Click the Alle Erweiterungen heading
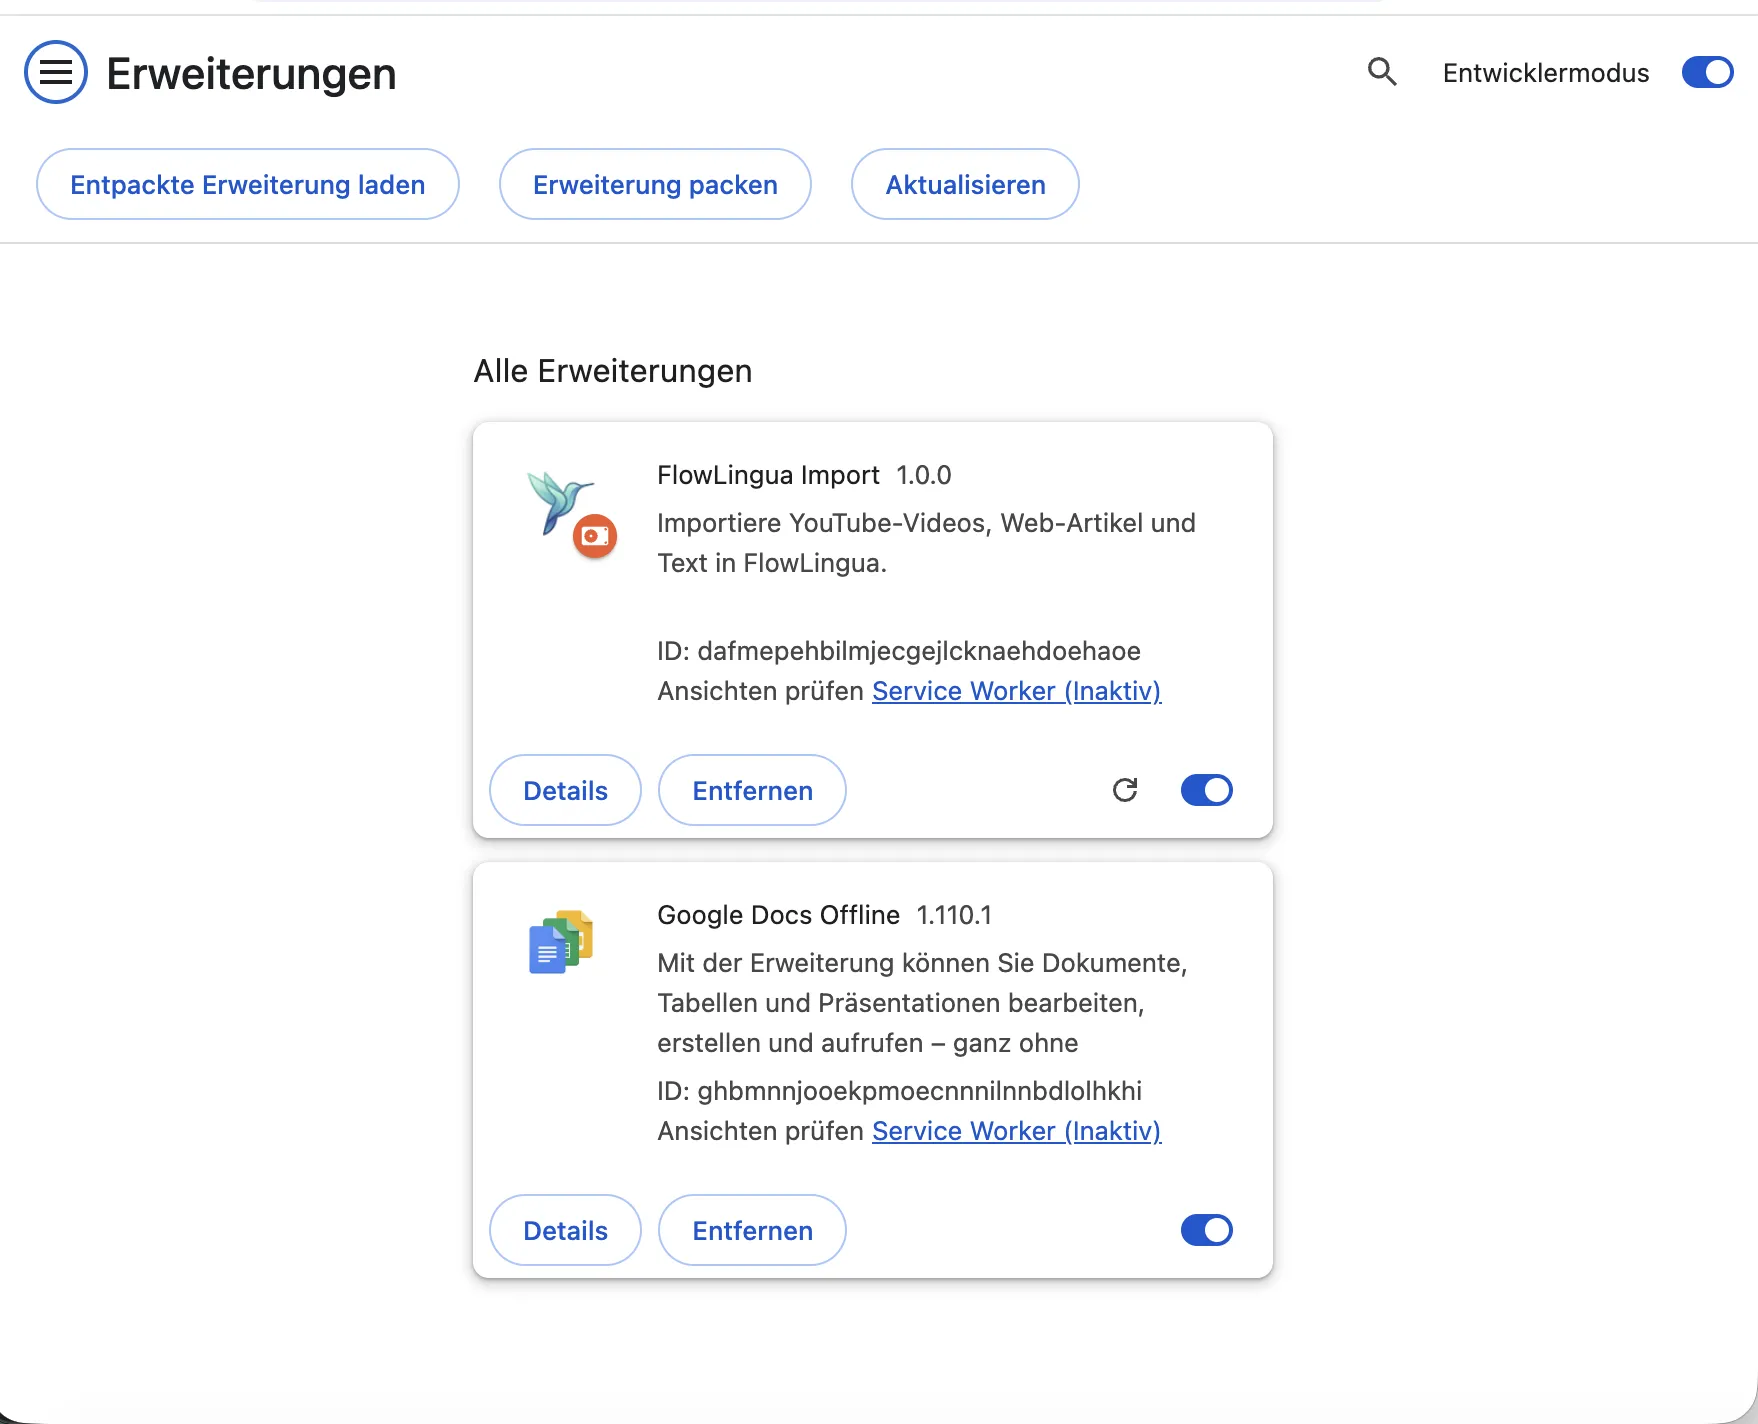This screenshot has height=1424, width=1758. coord(613,371)
